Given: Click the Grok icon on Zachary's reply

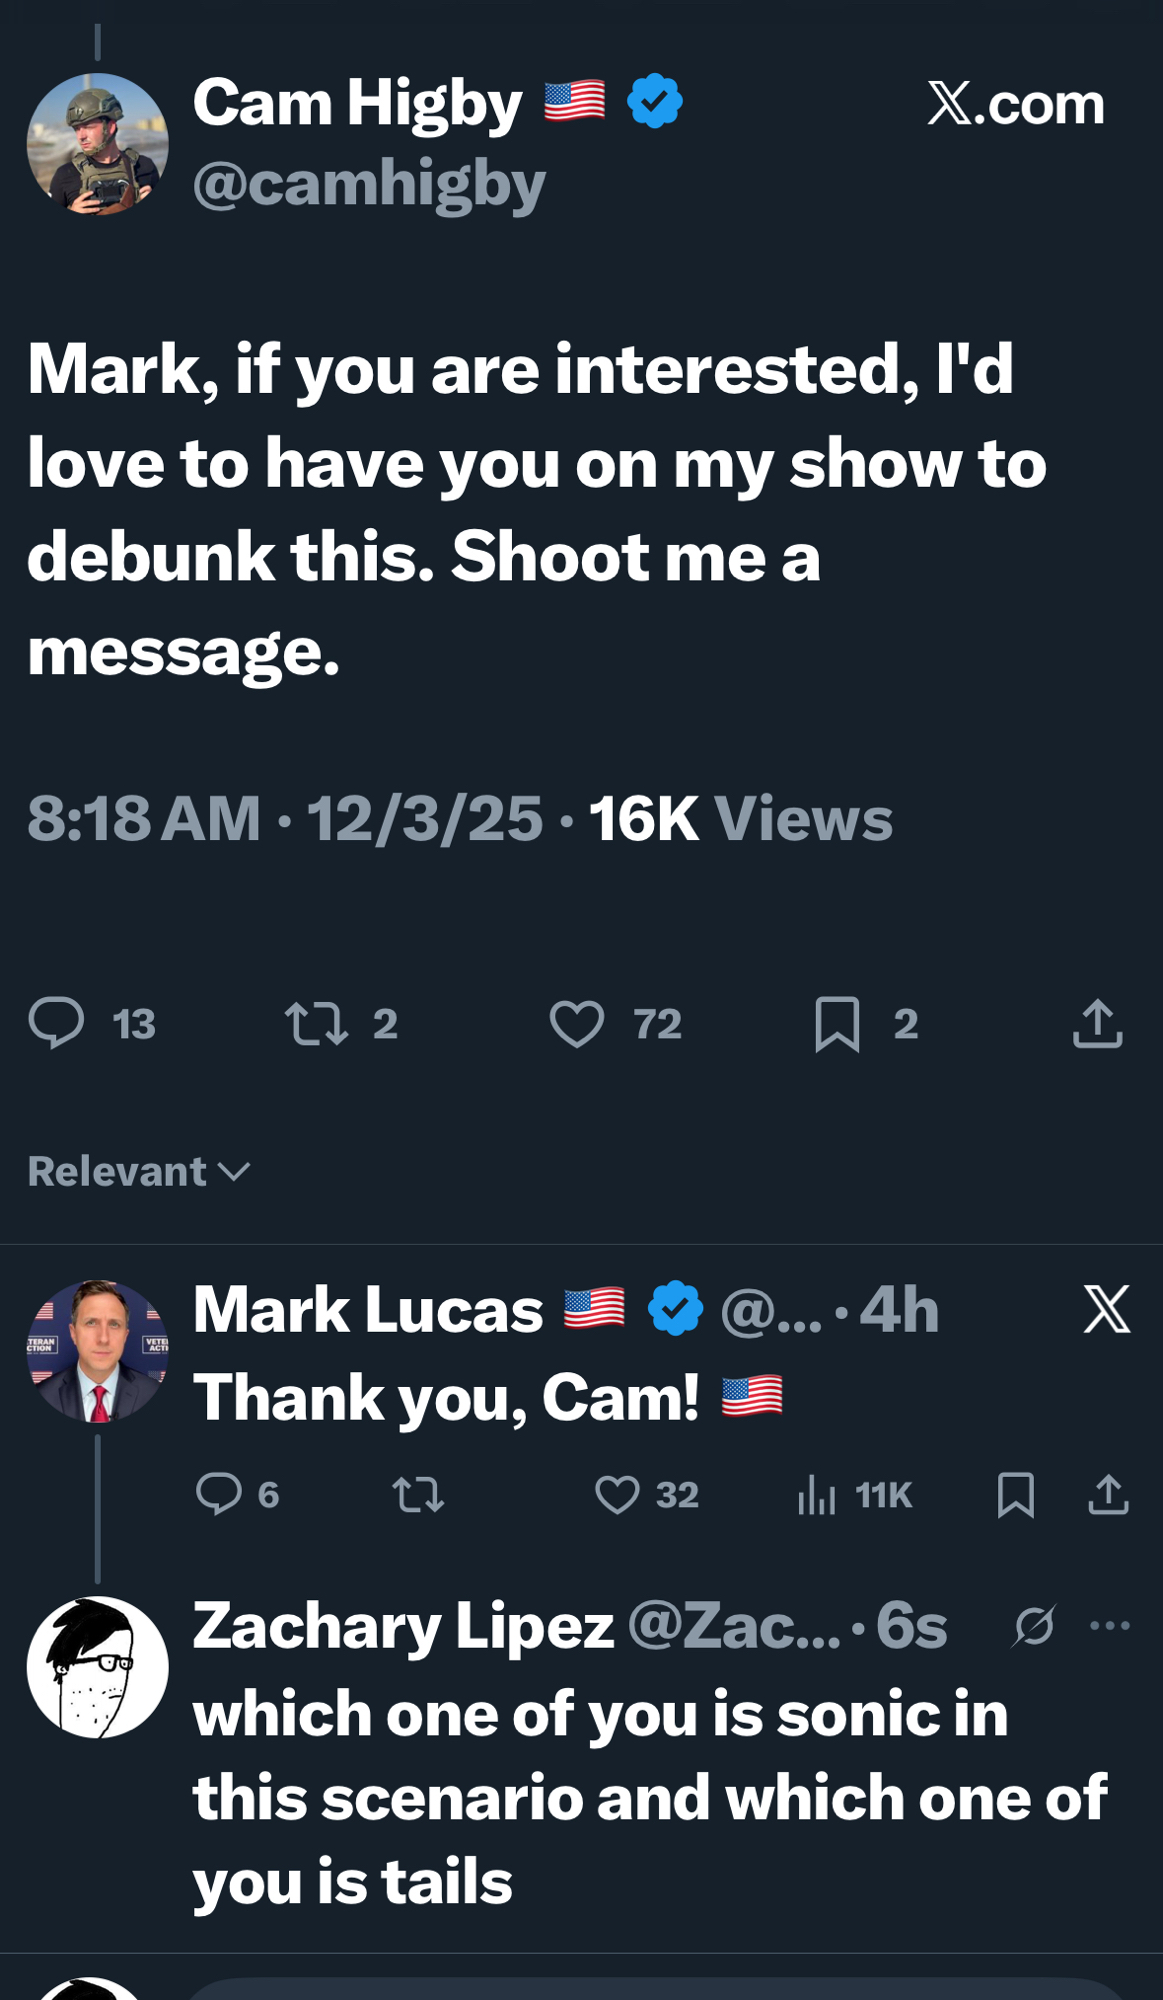Looking at the screenshot, I should pos(1034,1626).
